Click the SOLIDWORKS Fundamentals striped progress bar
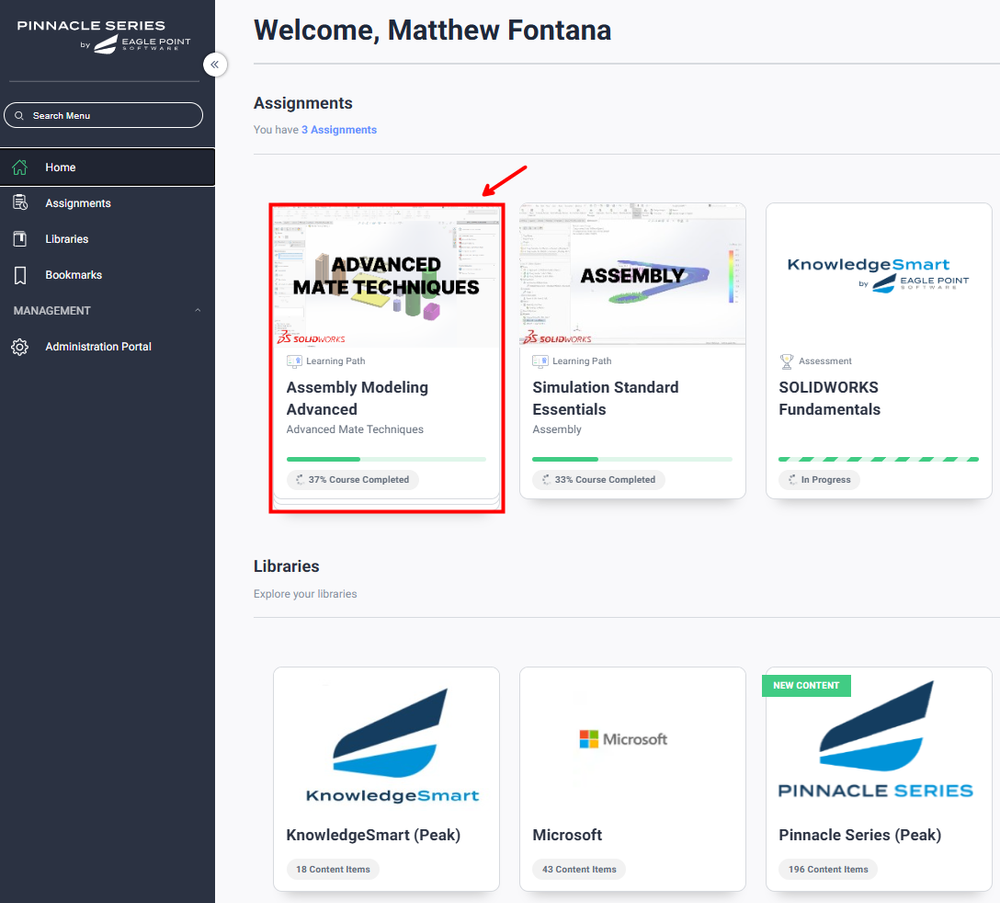Screen dimensions: 1000x903 (x=879, y=459)
